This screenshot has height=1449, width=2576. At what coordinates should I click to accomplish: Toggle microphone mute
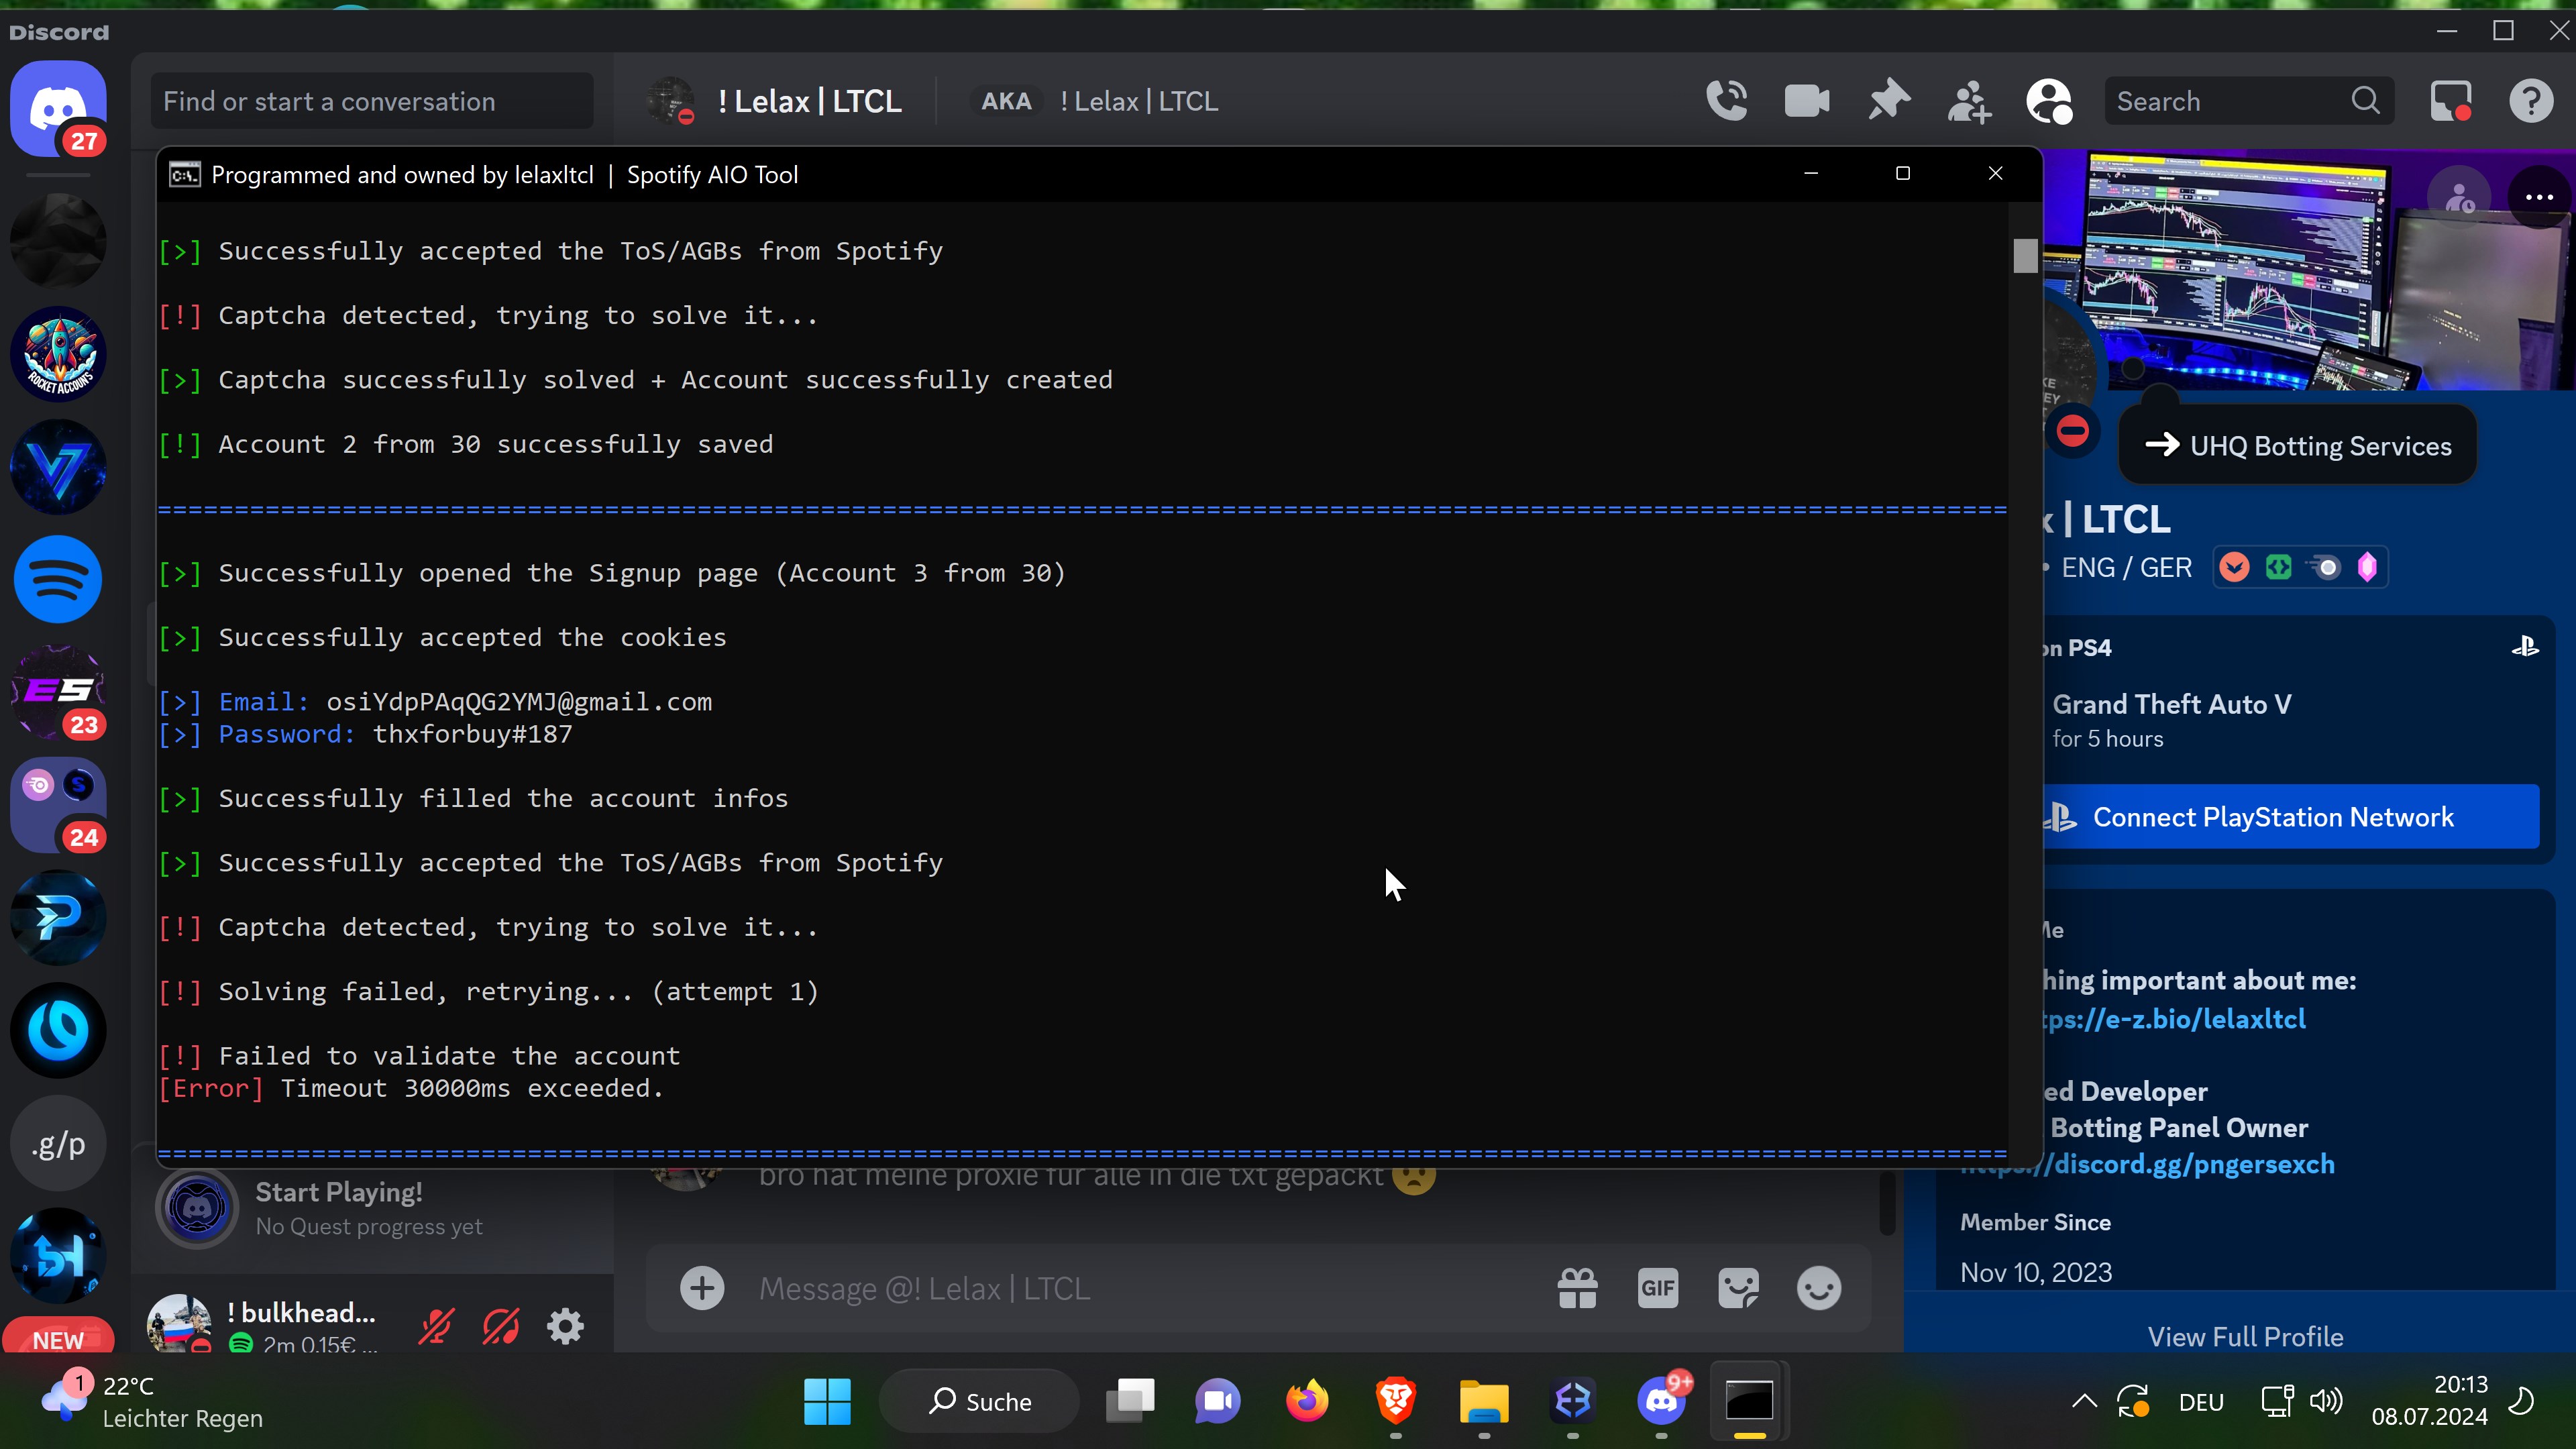pyautogui.click(x=436, y=1326)
